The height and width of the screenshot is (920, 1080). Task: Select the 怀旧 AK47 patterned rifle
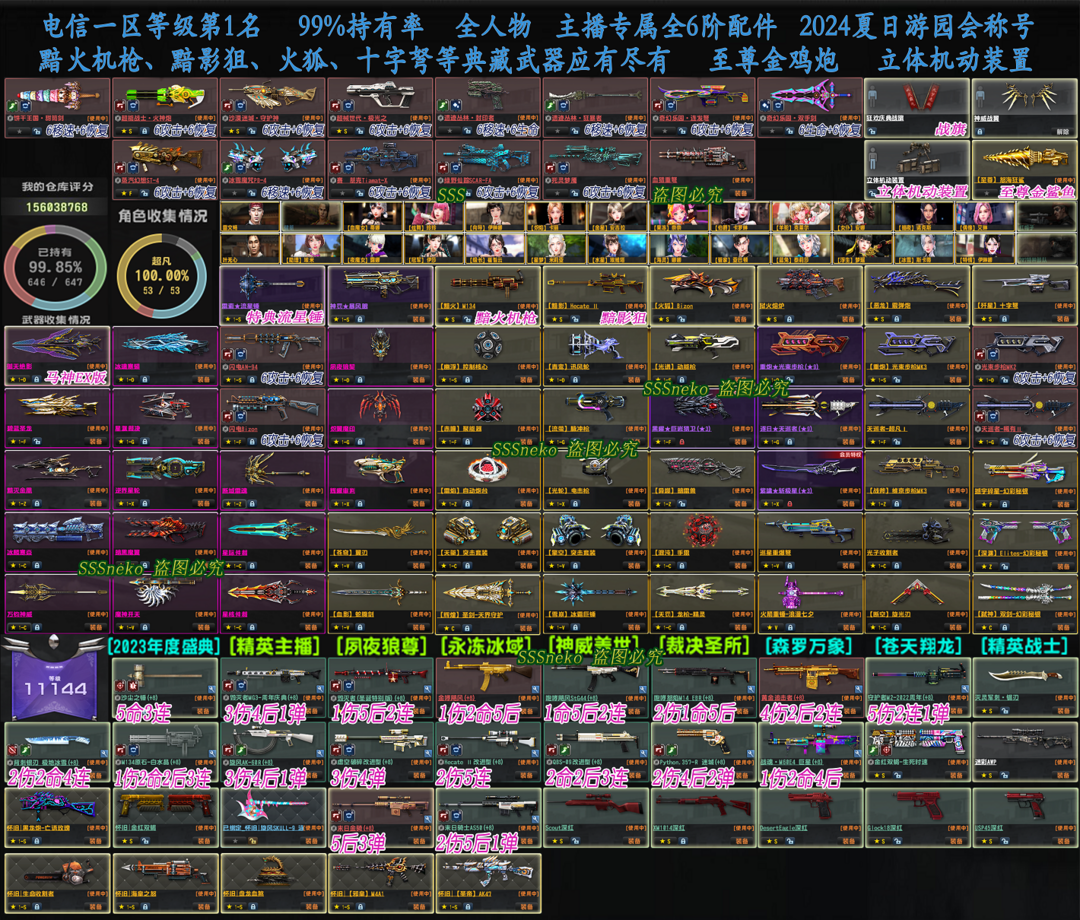click(x=488, y=883)
